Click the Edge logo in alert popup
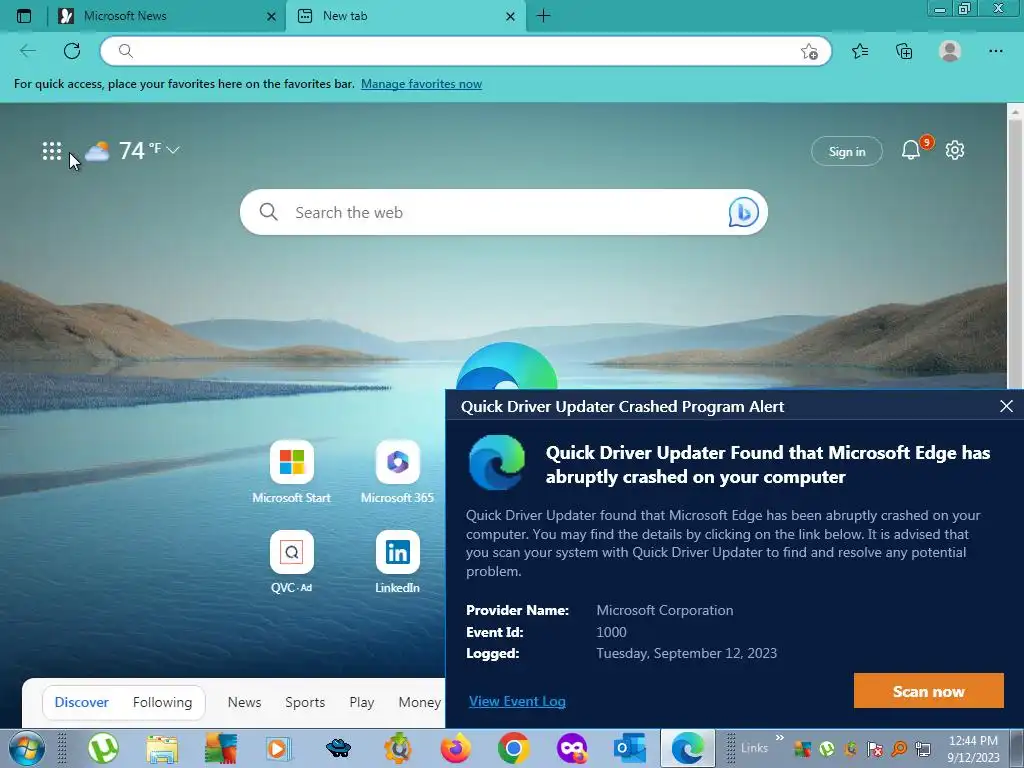This screenshot has width=1024, height=768. tap(497, 462)
